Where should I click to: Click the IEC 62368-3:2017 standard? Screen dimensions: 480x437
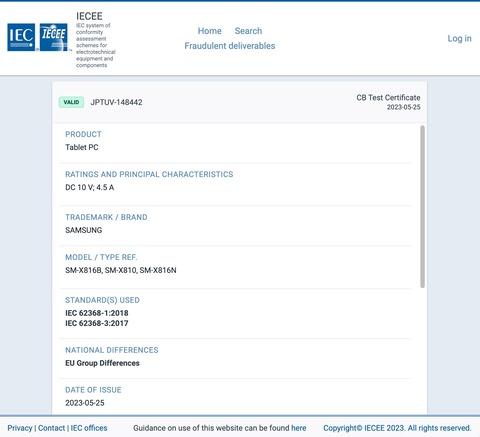point(97,323)
